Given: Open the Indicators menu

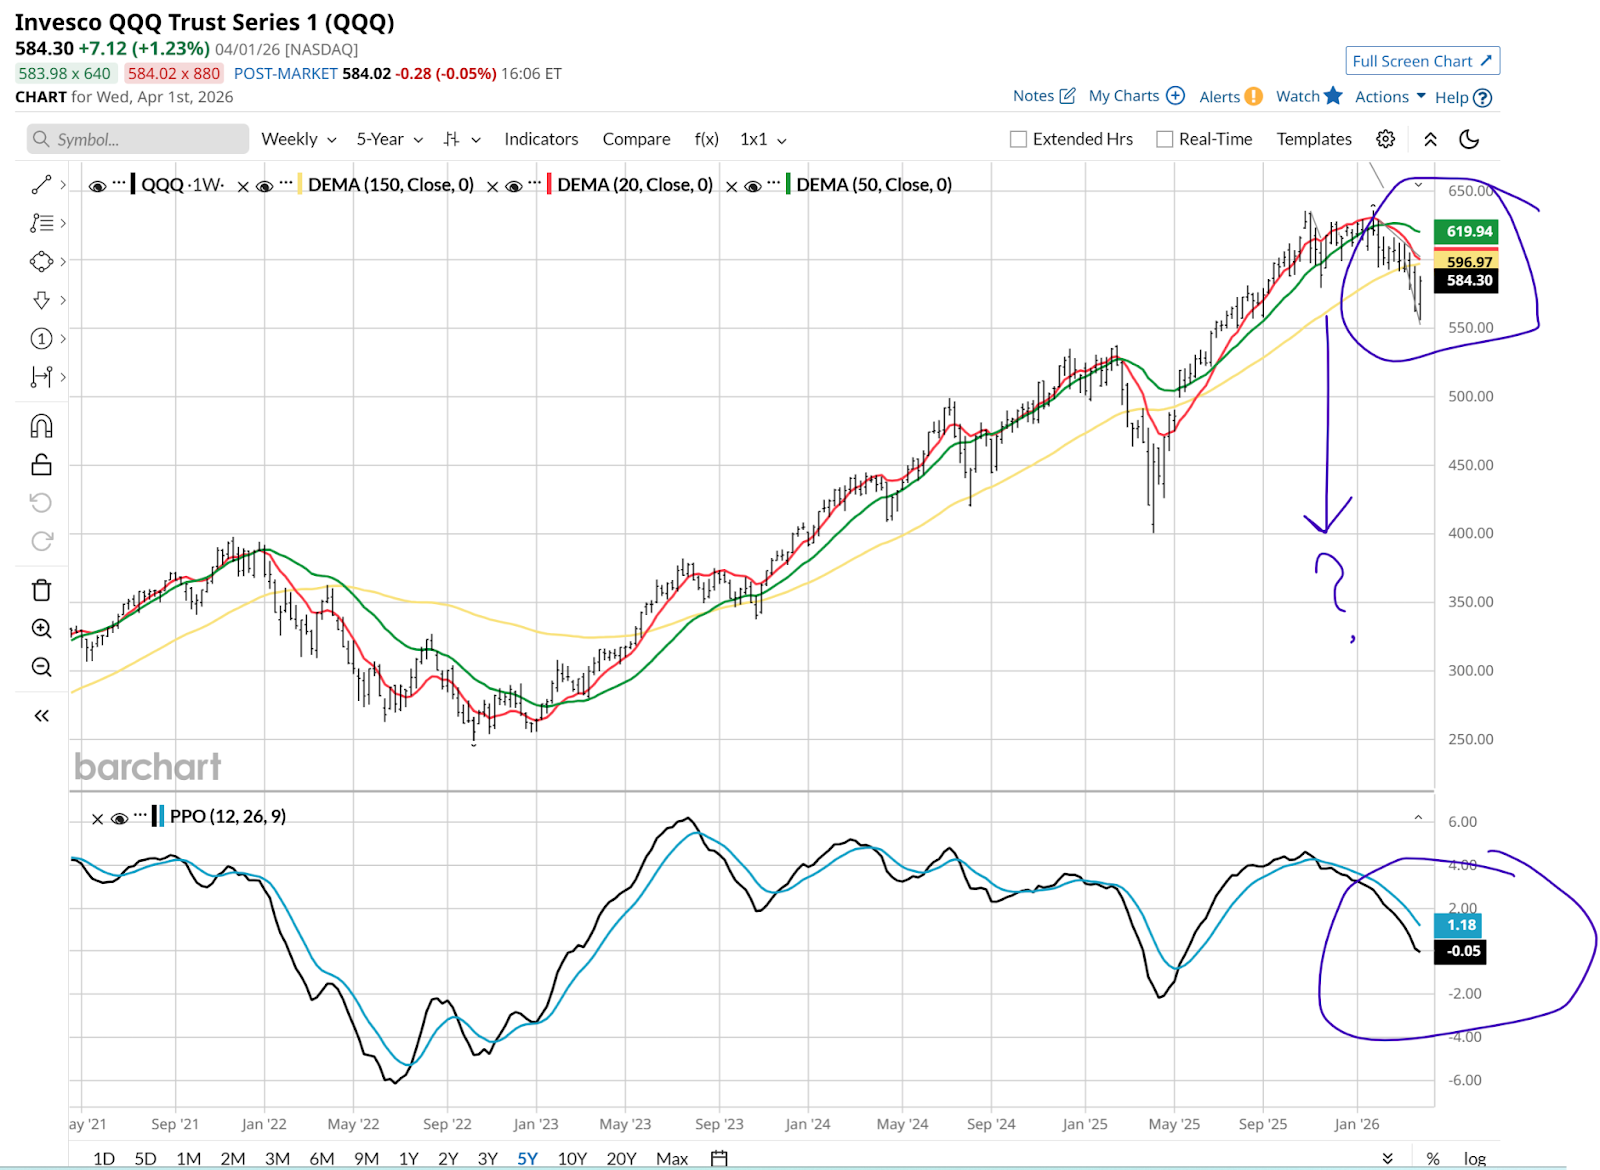Looking at the screenshot, I should 541,139.
